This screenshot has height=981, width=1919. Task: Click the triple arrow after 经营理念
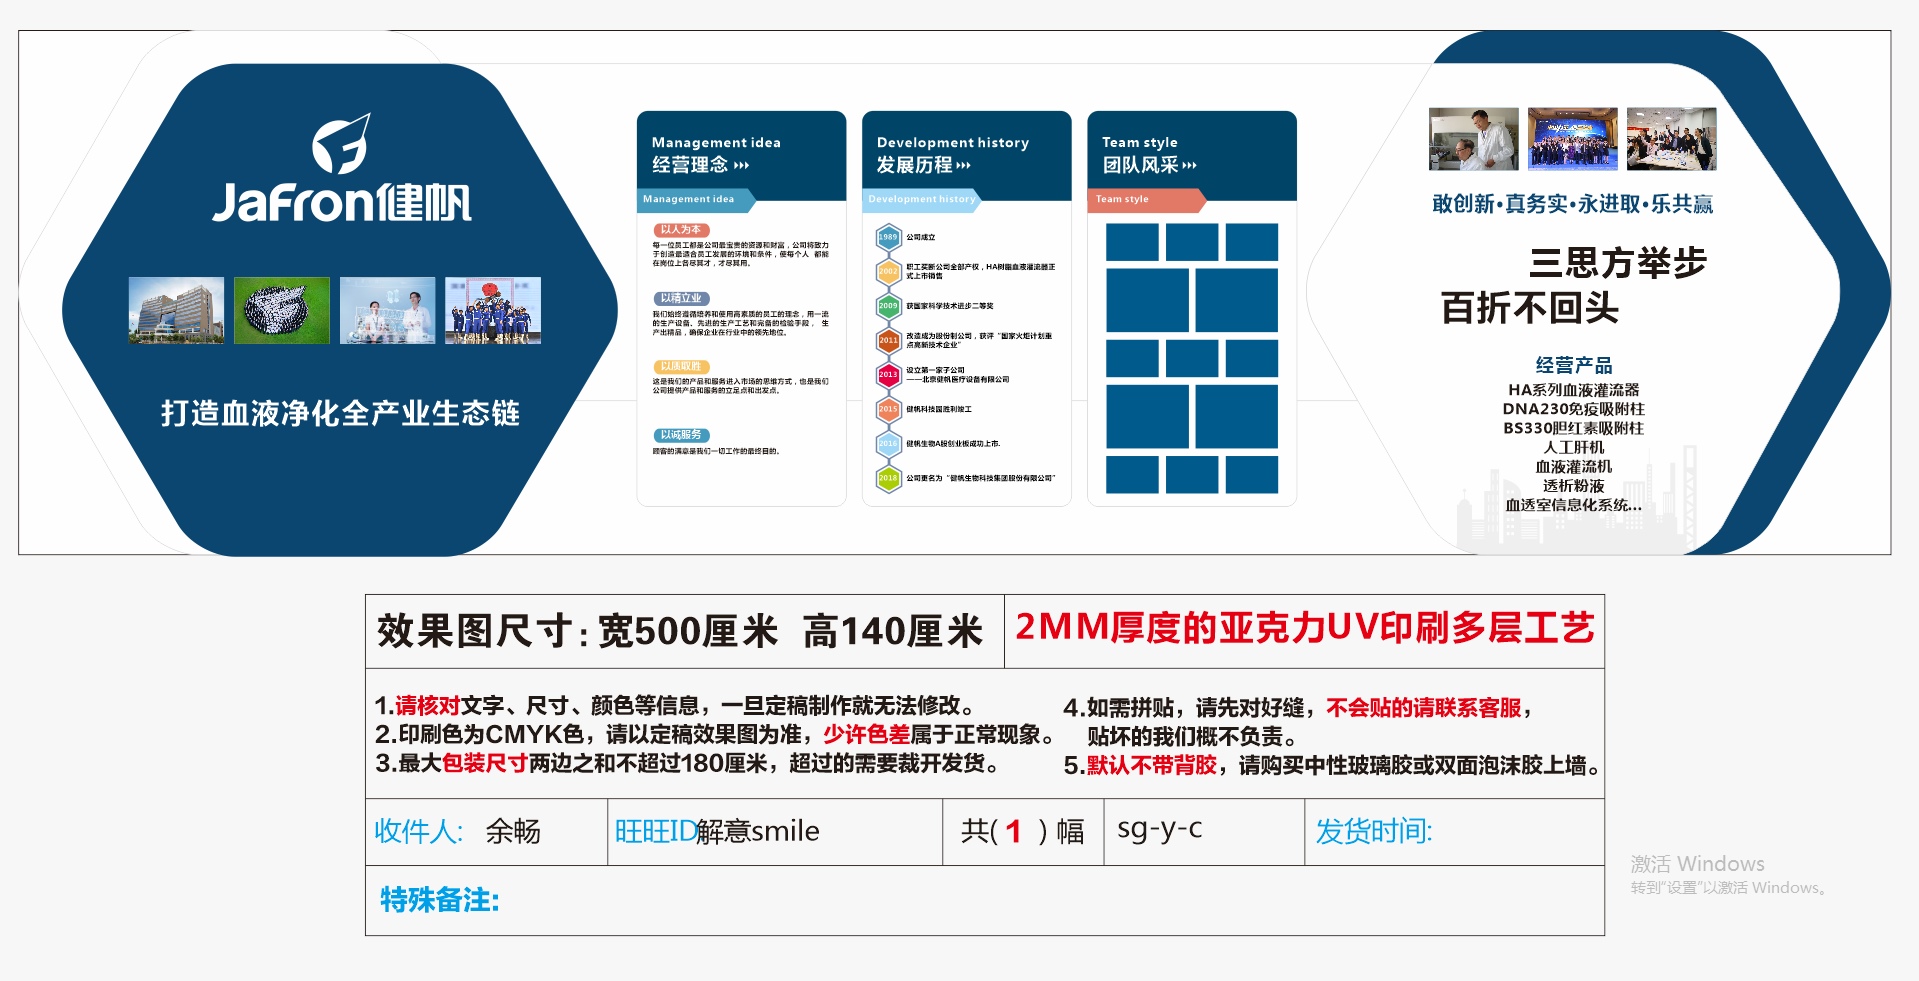coord(741,166)
